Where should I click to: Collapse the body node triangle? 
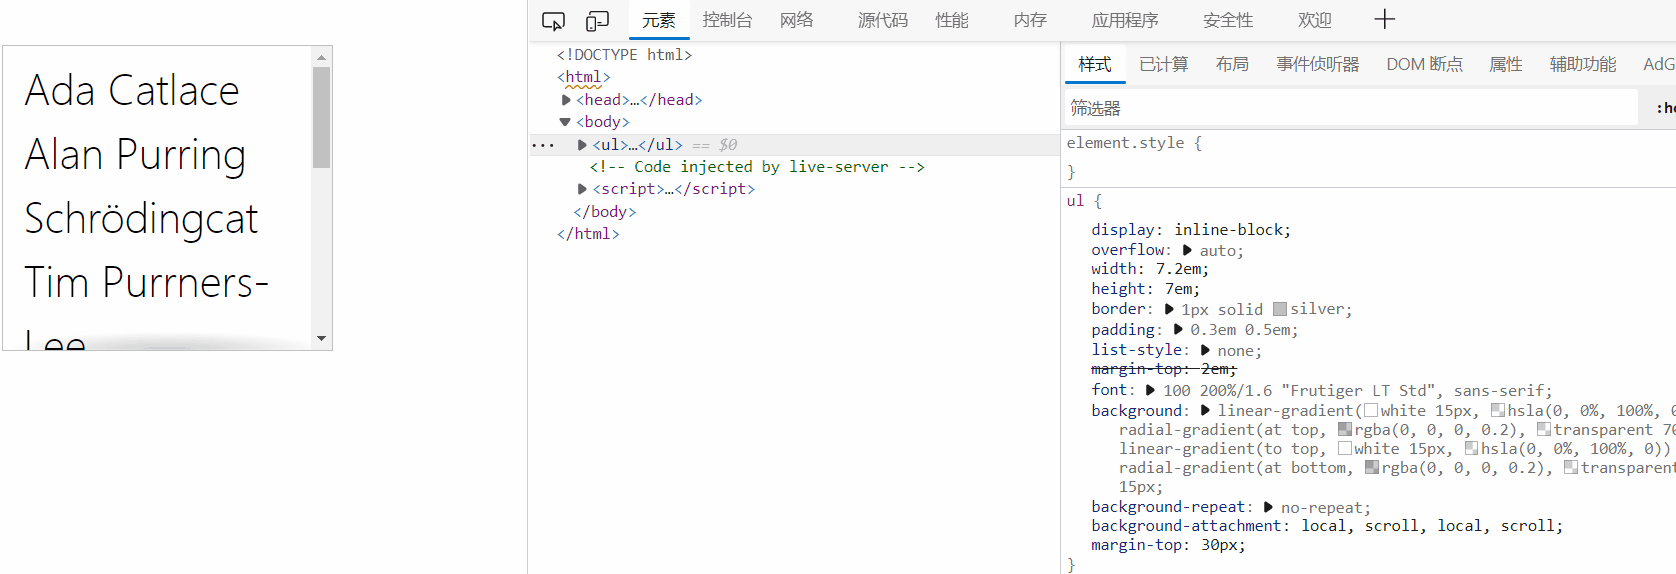tap(565, 122)
